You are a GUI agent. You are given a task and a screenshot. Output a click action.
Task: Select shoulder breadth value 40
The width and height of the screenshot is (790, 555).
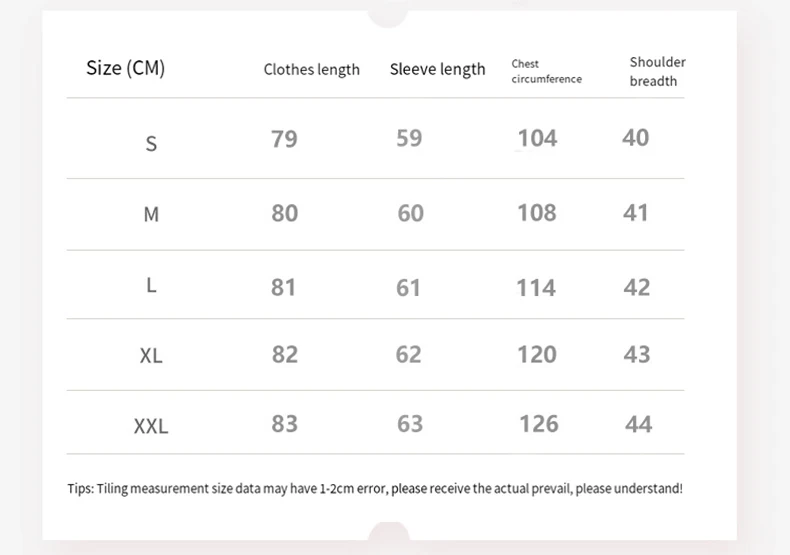click(x=635, y=138)
